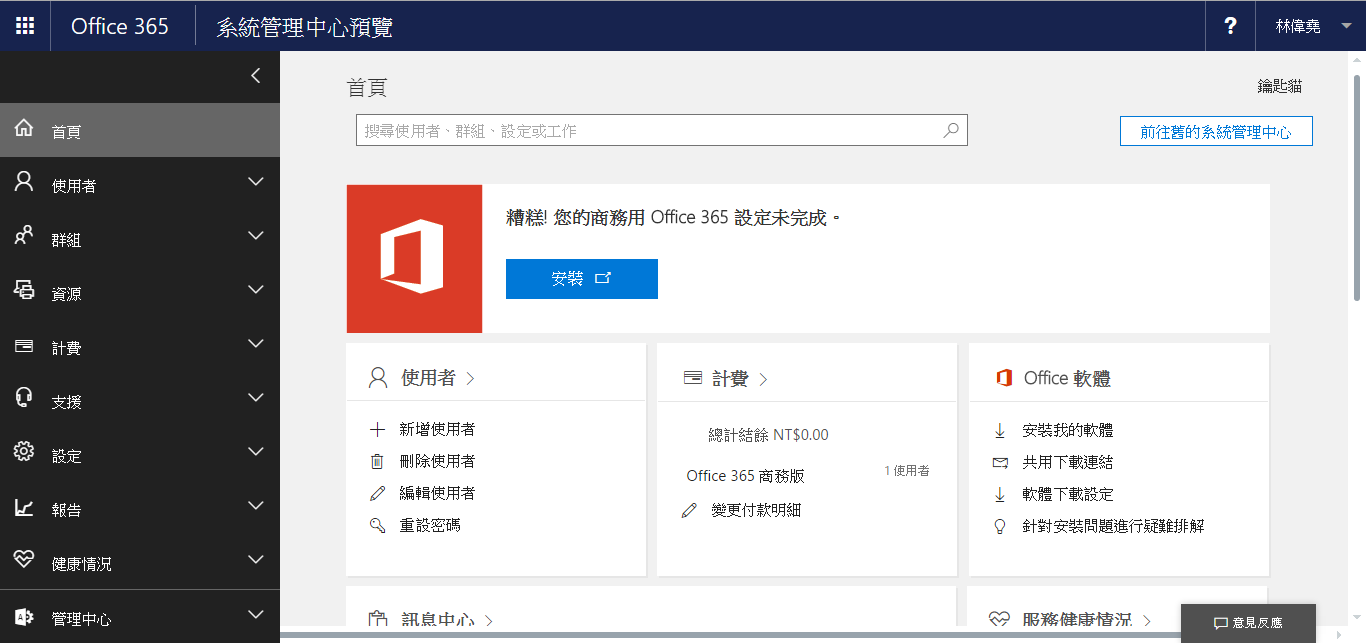
Task: Click the Office logo in Office 軟體 card
Action: 1004,378
